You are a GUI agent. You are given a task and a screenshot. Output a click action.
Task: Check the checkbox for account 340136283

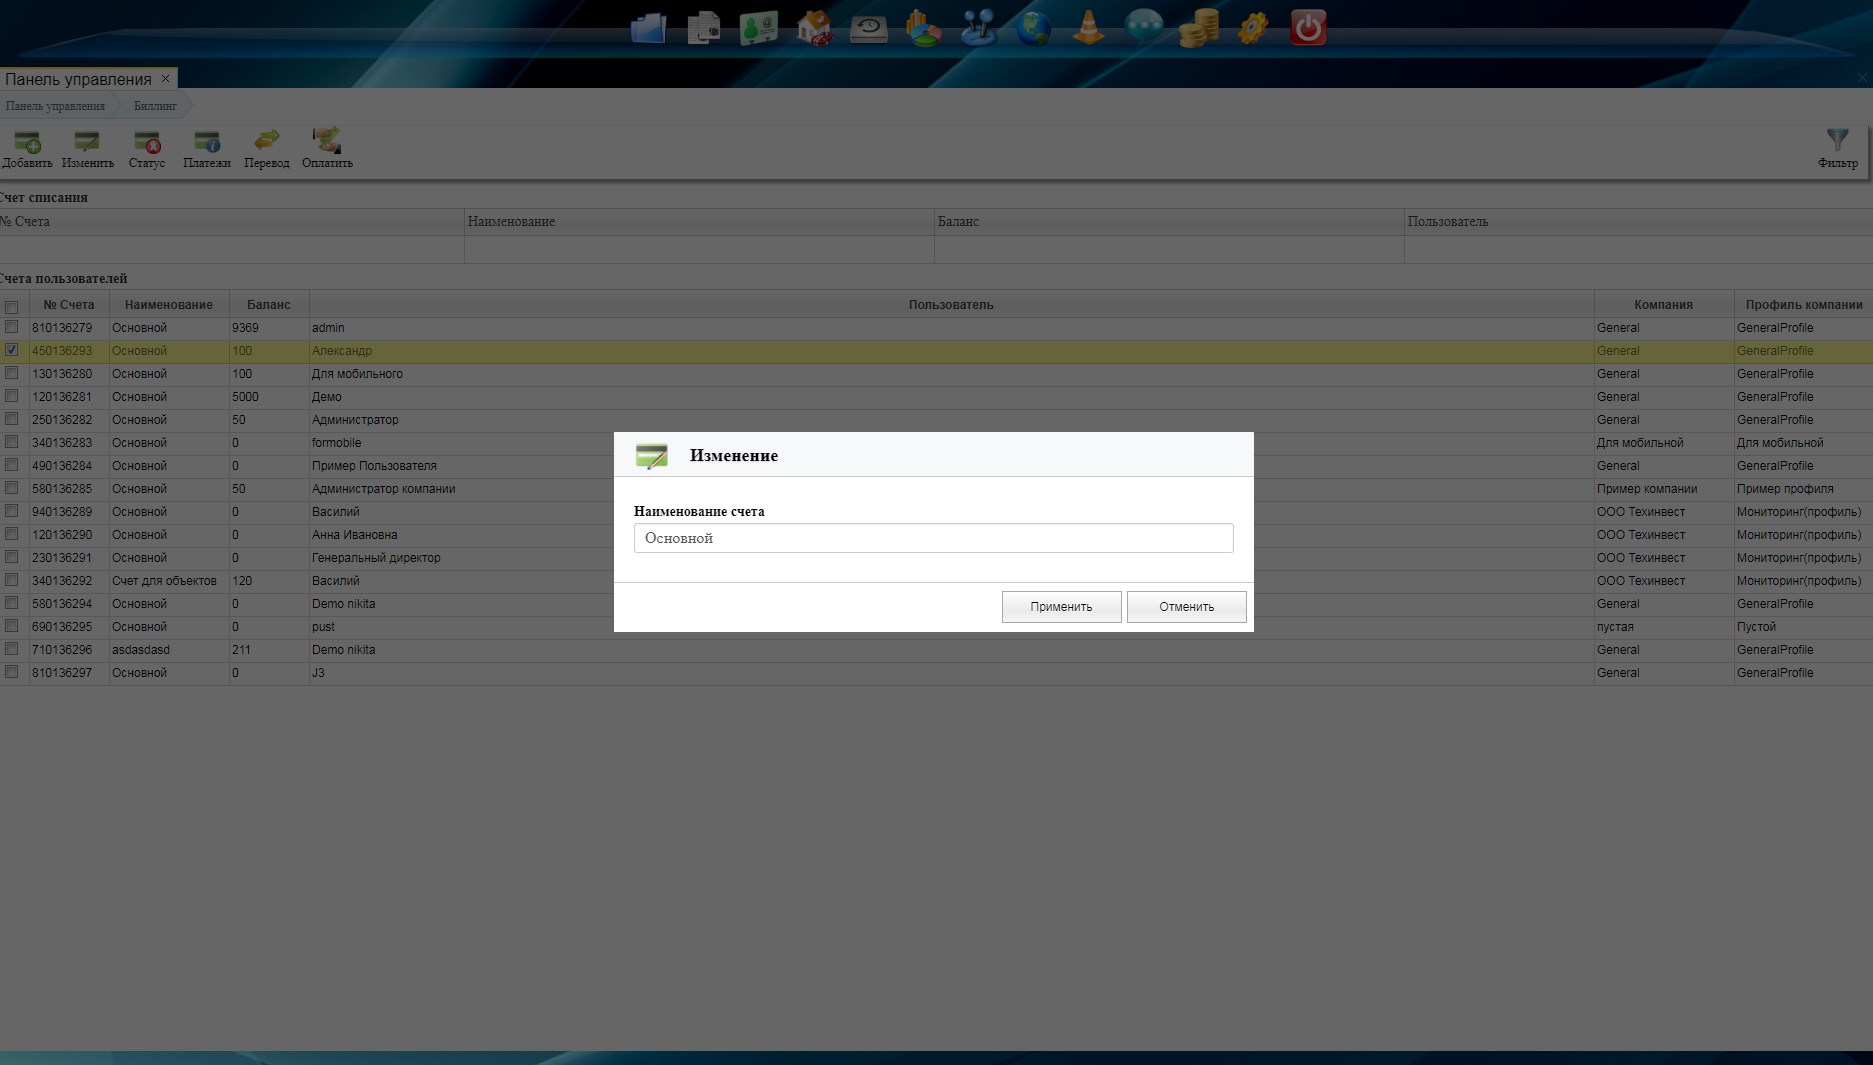12,442
